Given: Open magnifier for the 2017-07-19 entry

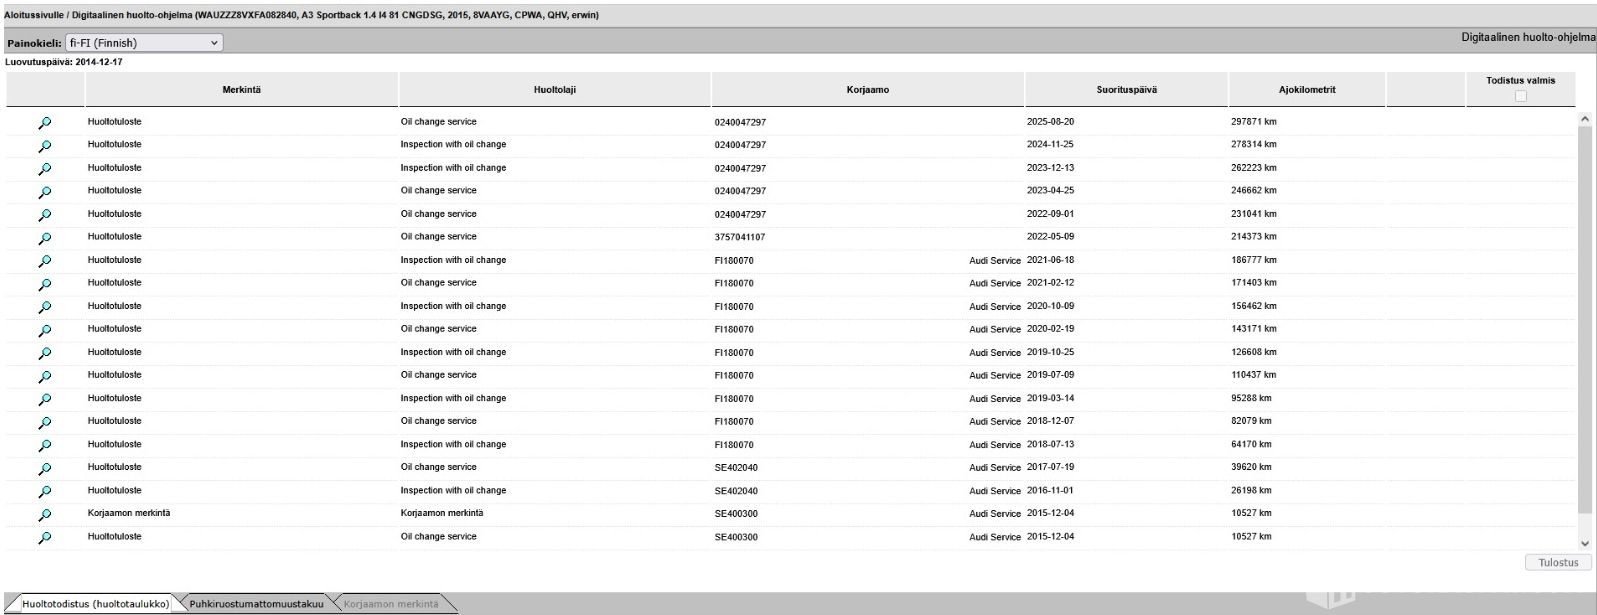Looking at the screenshot, I should (x=45, y=468).
